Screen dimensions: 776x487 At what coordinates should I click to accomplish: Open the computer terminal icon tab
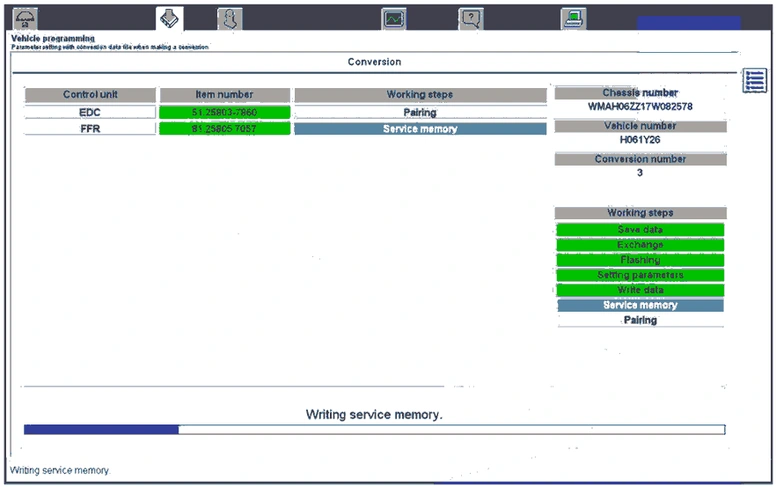pos(573,18)
